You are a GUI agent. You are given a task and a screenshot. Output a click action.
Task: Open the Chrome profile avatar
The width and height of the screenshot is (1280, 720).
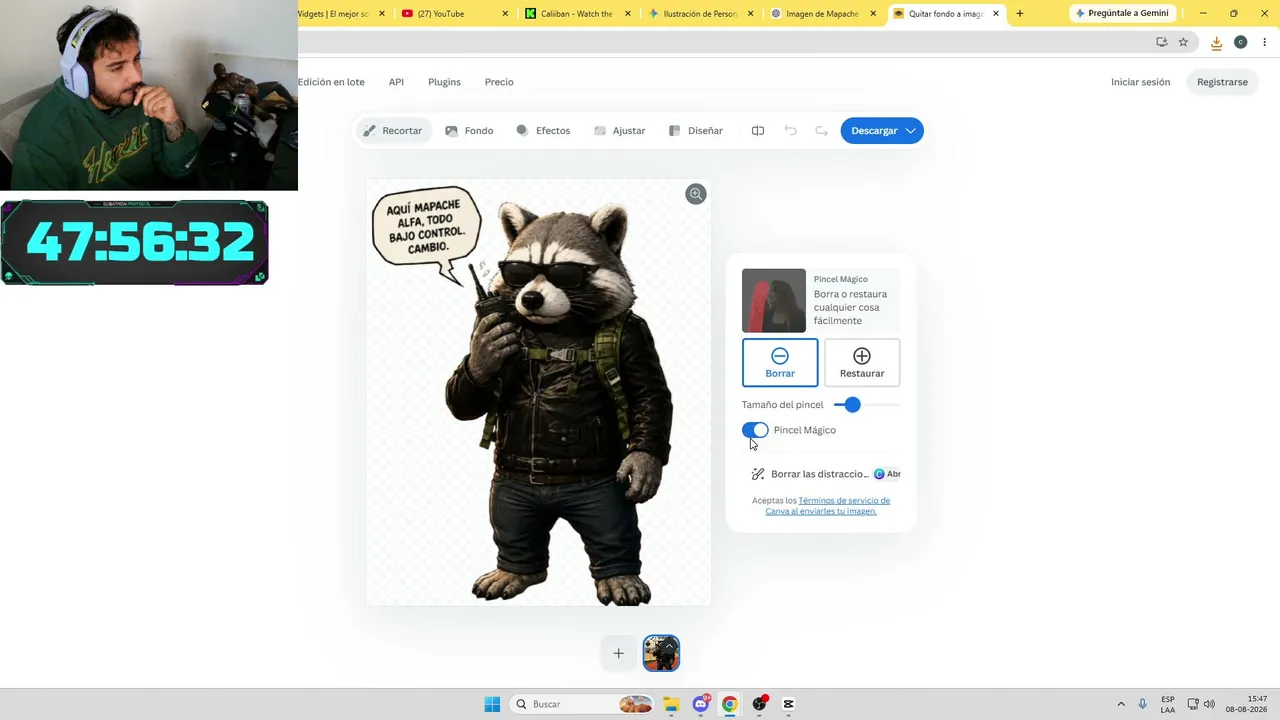coord(1240,42)
